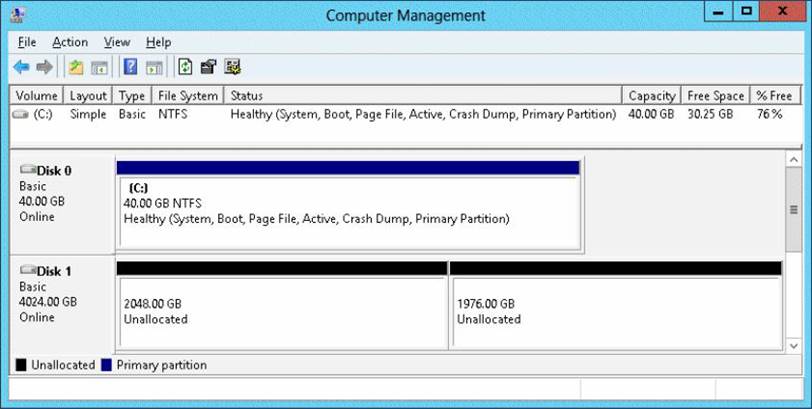
Task: Open the View menu
Action: [117, 42]
